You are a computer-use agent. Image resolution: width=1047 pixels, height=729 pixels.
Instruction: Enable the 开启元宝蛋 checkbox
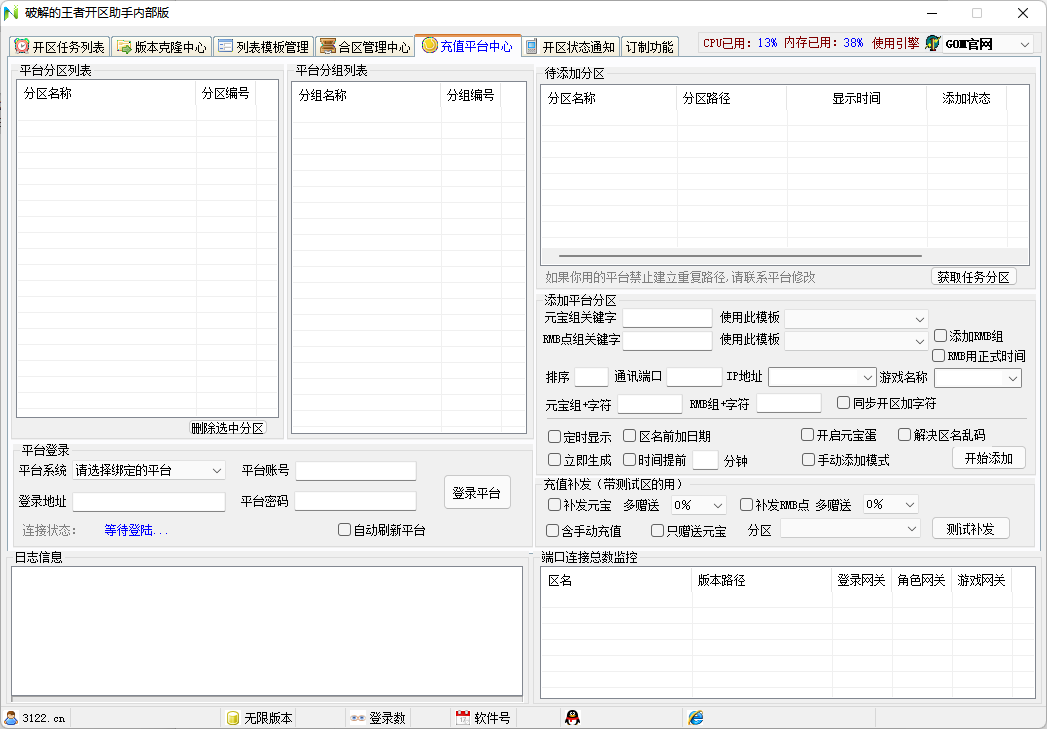click(807, 435)
